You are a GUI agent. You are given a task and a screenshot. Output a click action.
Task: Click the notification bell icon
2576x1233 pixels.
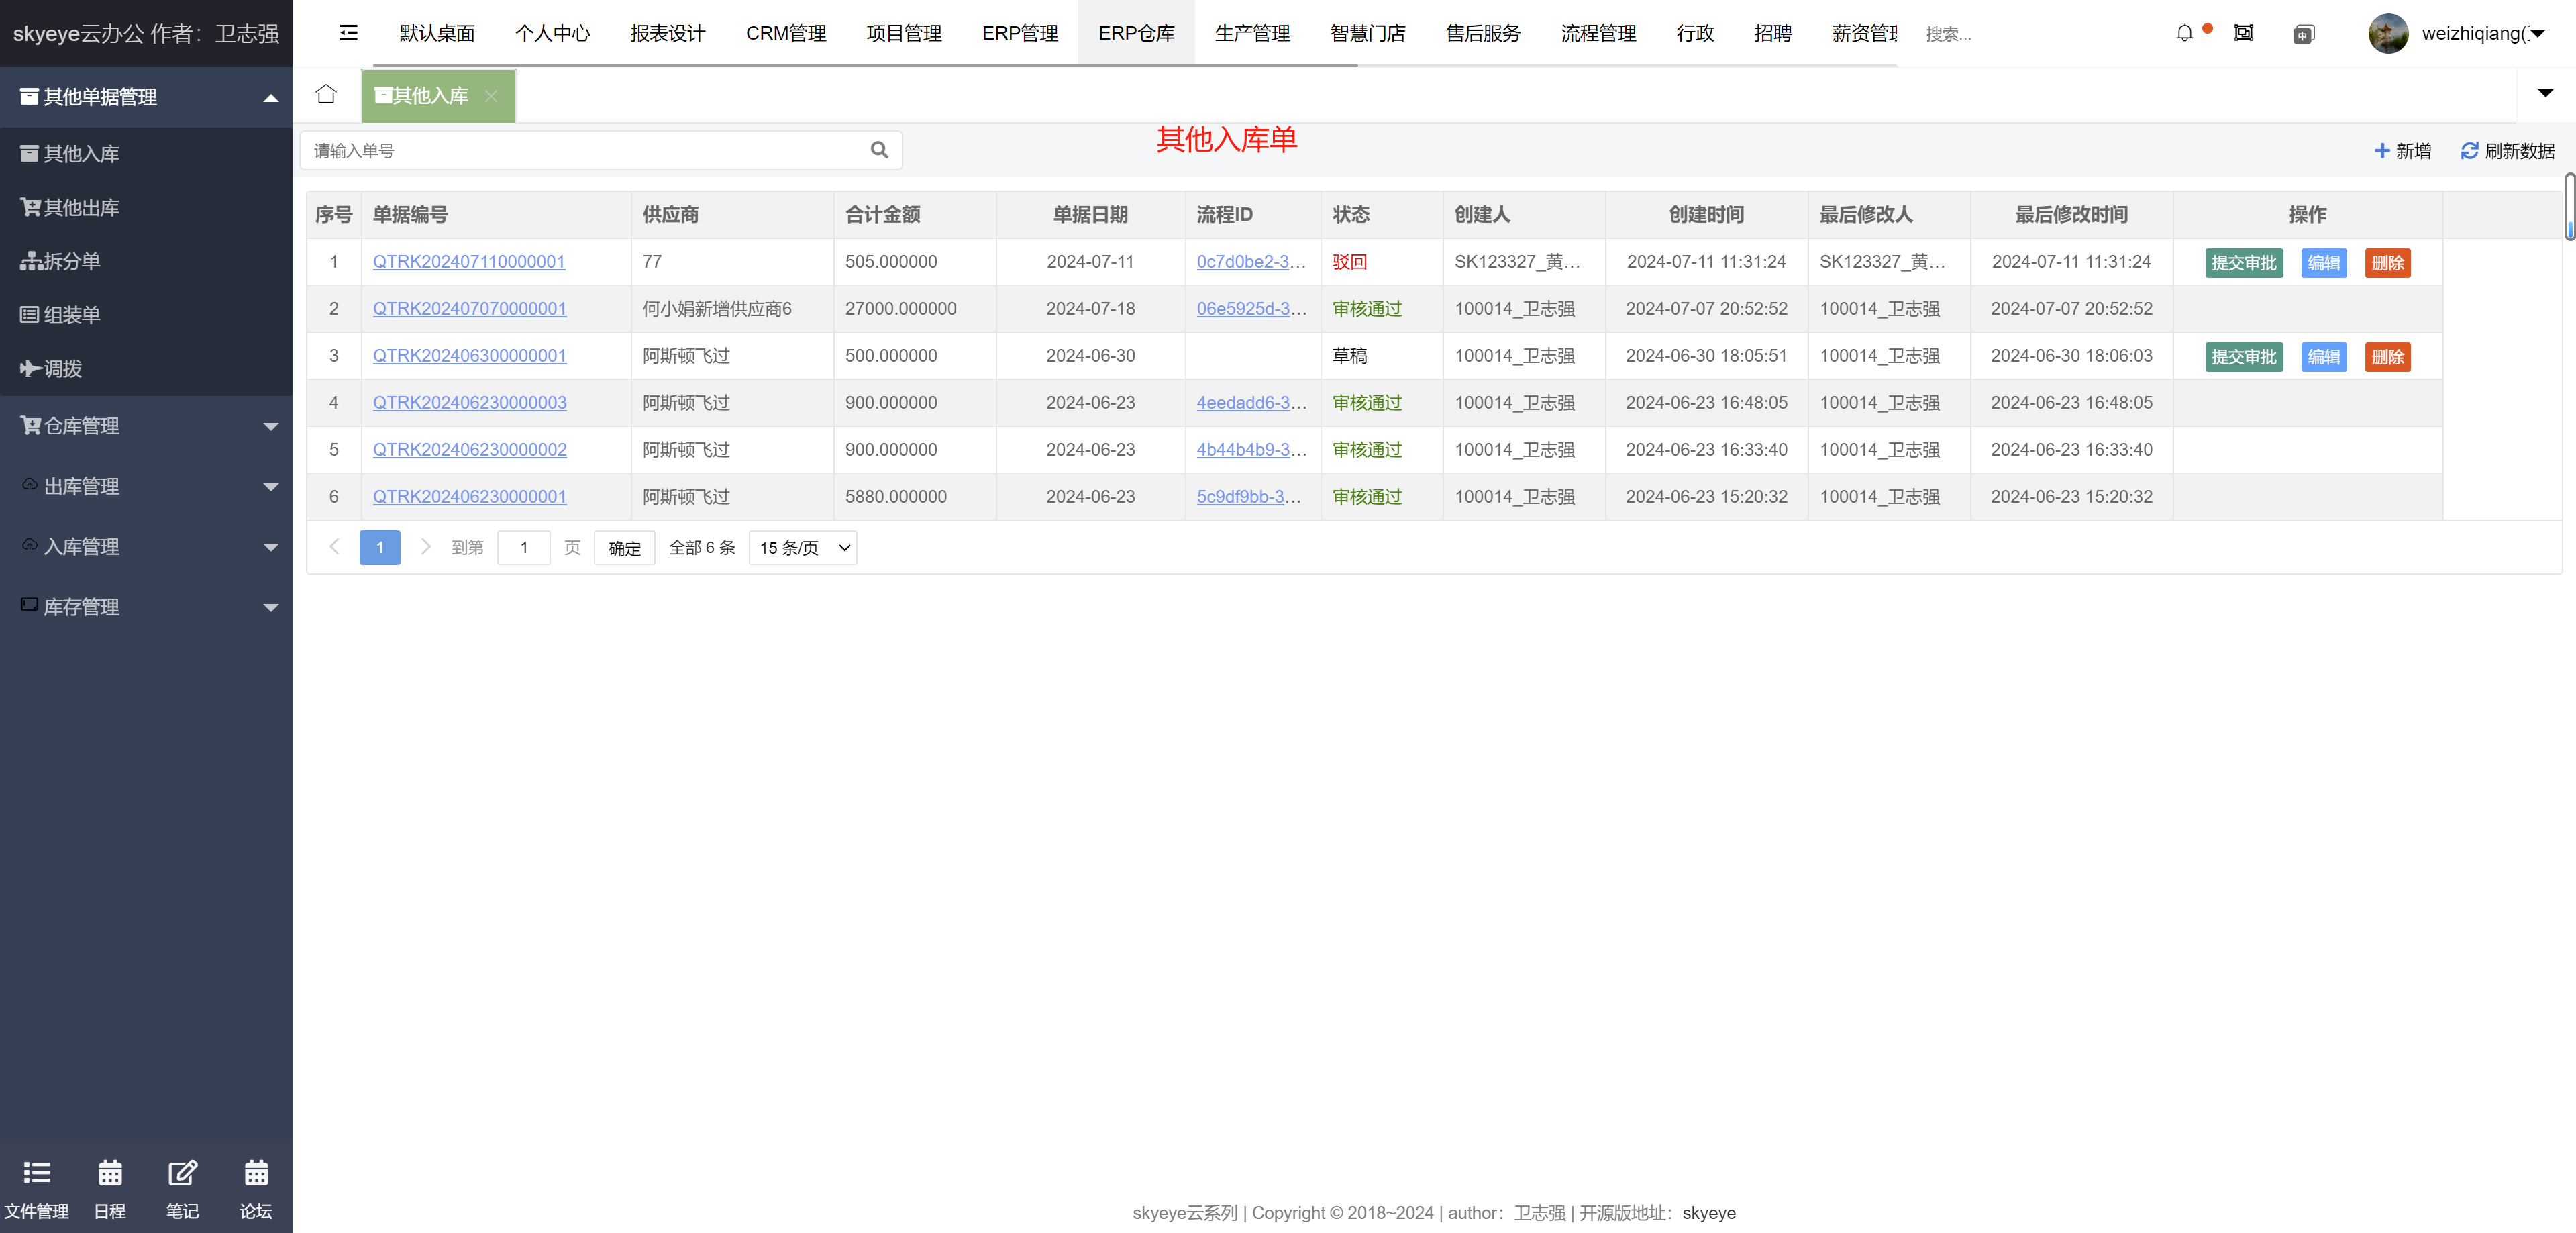click(2184, 33)
